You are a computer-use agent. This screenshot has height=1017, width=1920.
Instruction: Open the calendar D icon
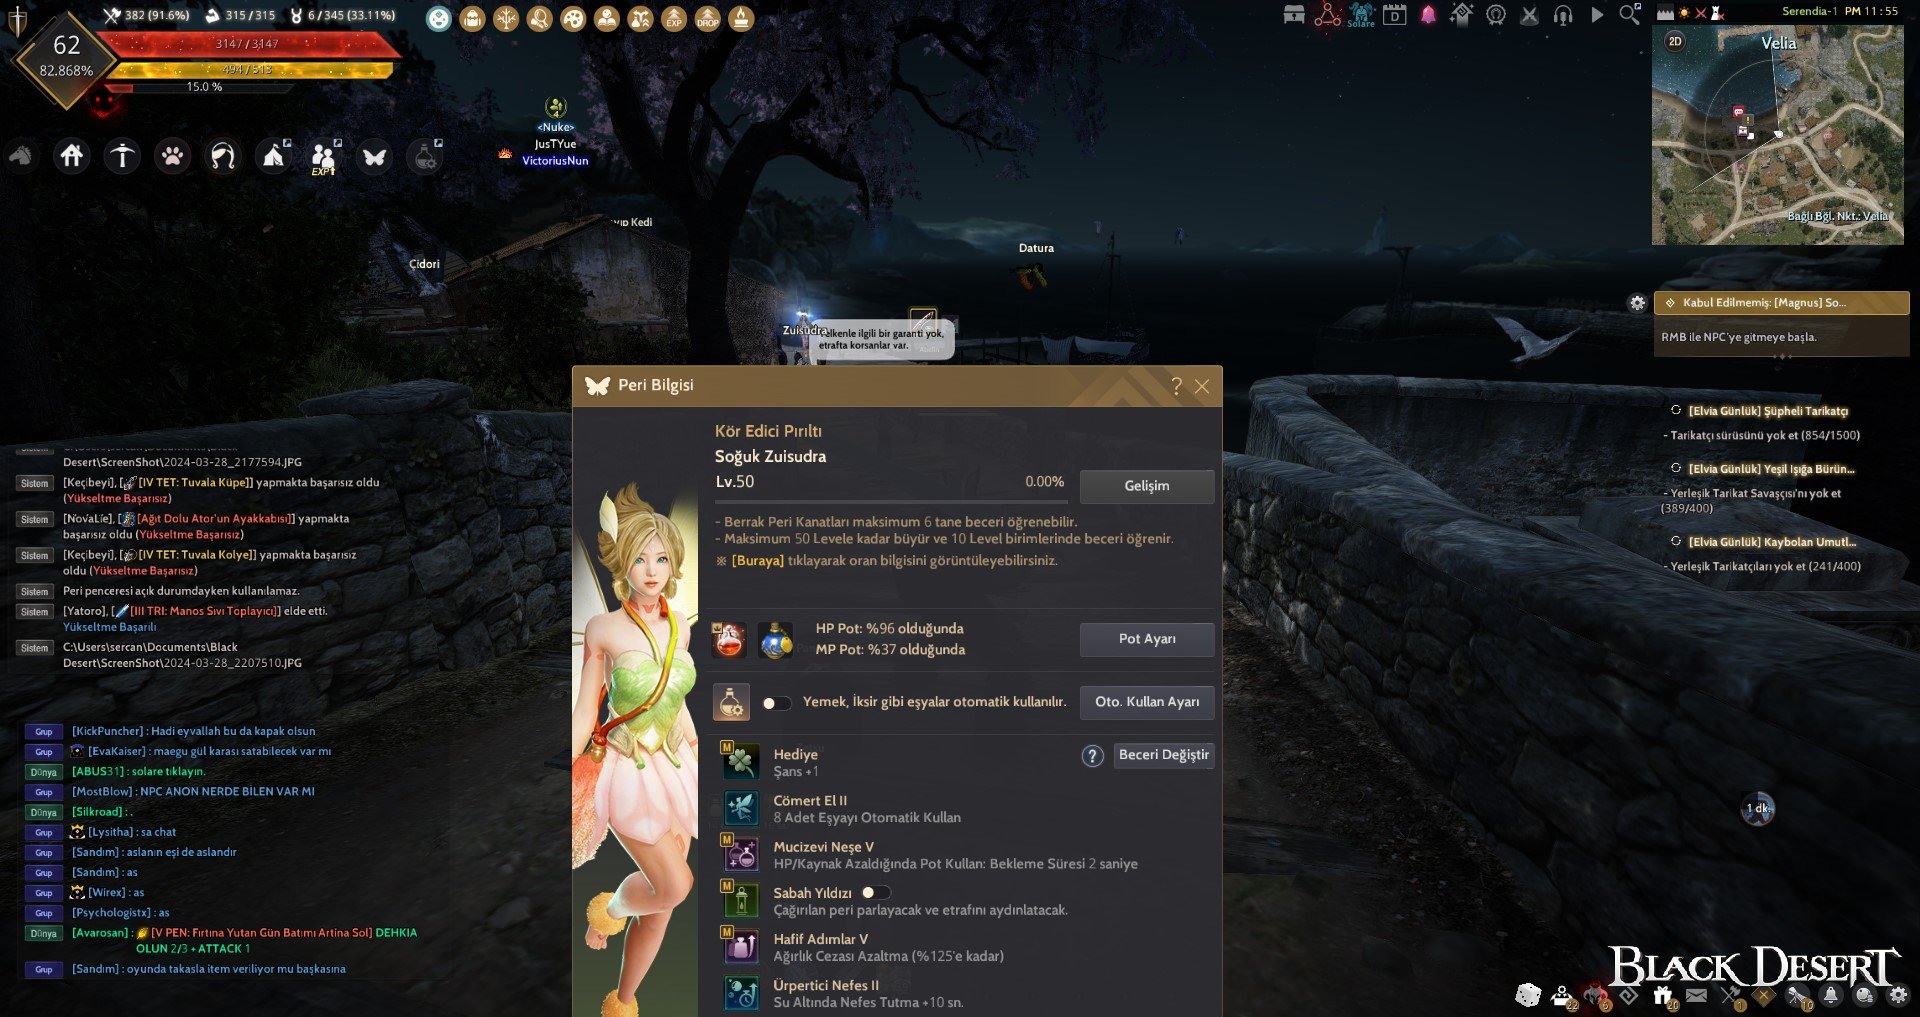pos(1395,14)
